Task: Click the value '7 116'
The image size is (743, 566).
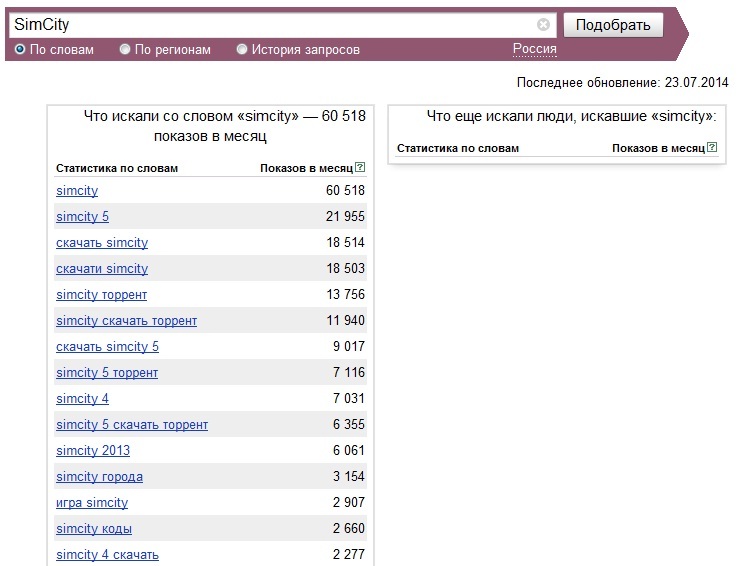Action: tap(349, 373)
